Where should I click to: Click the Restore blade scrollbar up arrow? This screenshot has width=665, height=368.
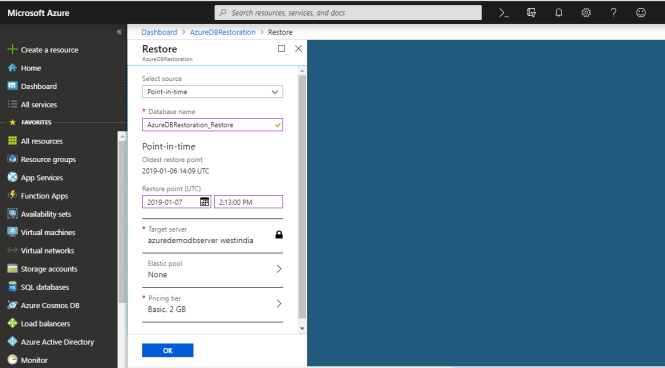click(302, 71)
